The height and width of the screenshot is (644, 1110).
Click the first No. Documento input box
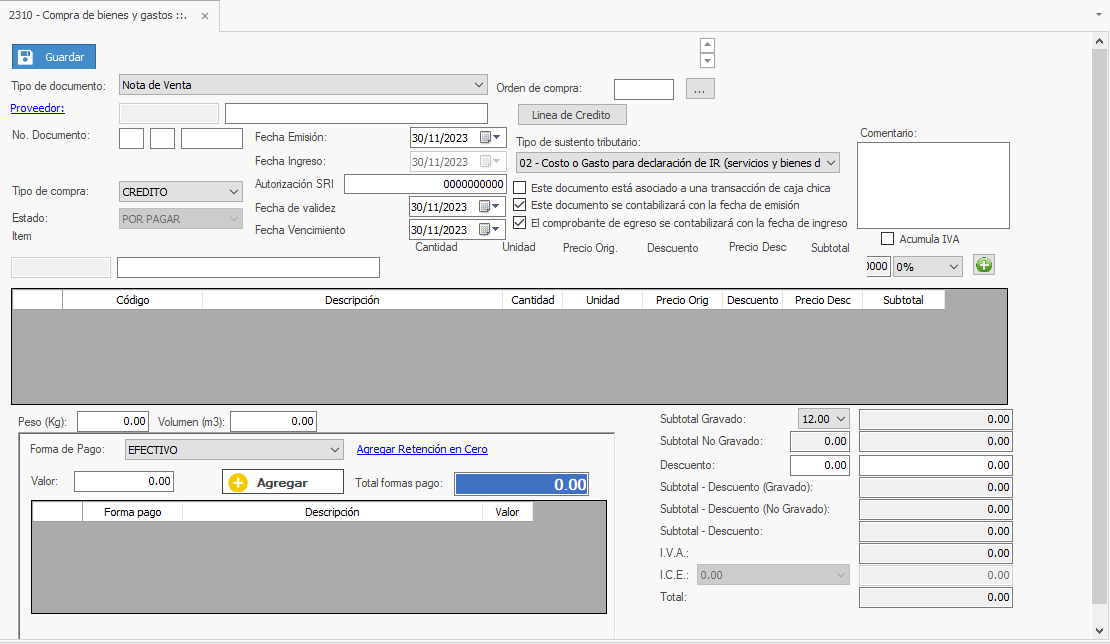[132, 138]
